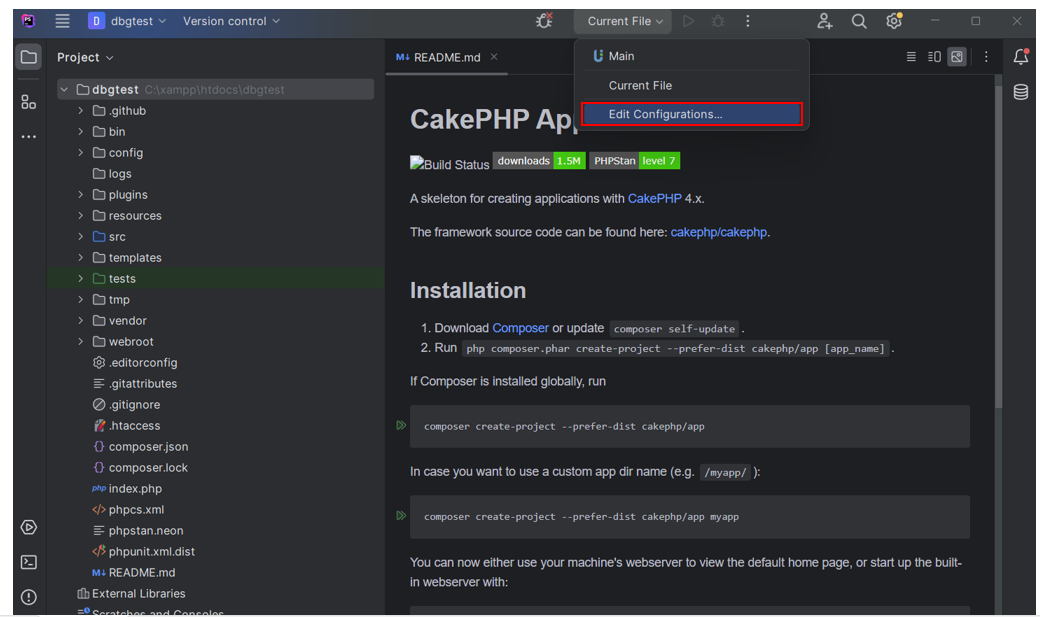
Task: Click the Debug bug icon in toolbar
Action: tap(718, 21)
